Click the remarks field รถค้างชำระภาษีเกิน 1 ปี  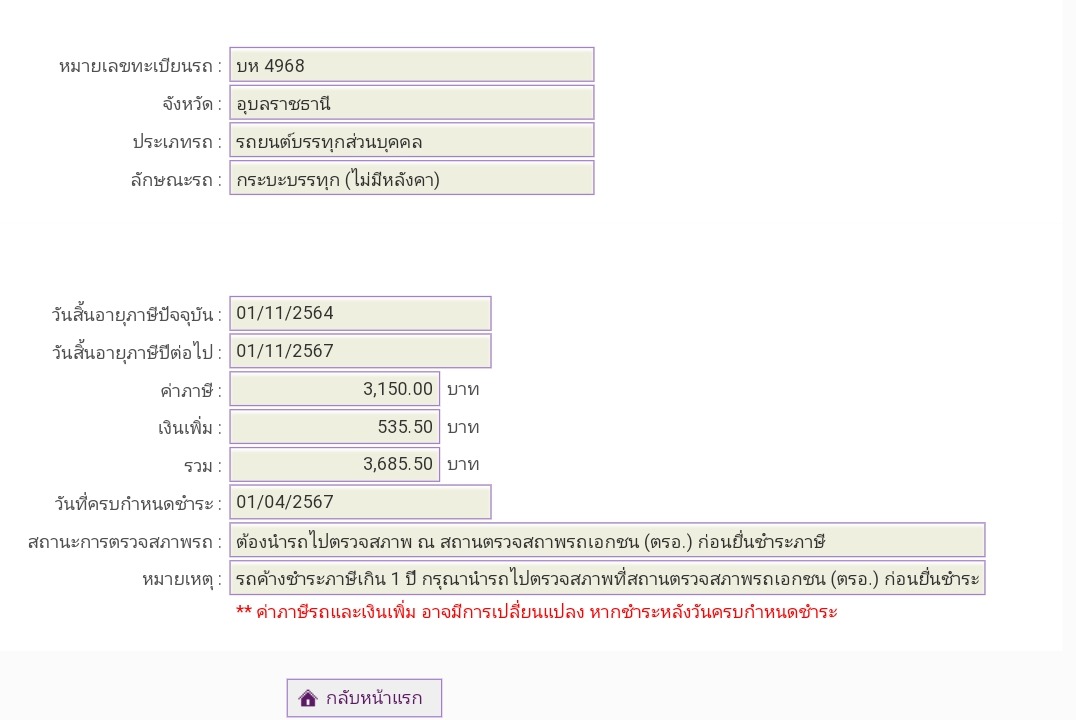point(607,578)
